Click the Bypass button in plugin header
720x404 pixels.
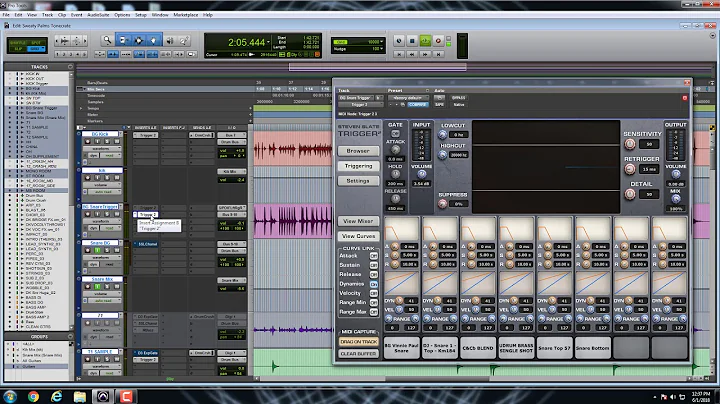458,98
